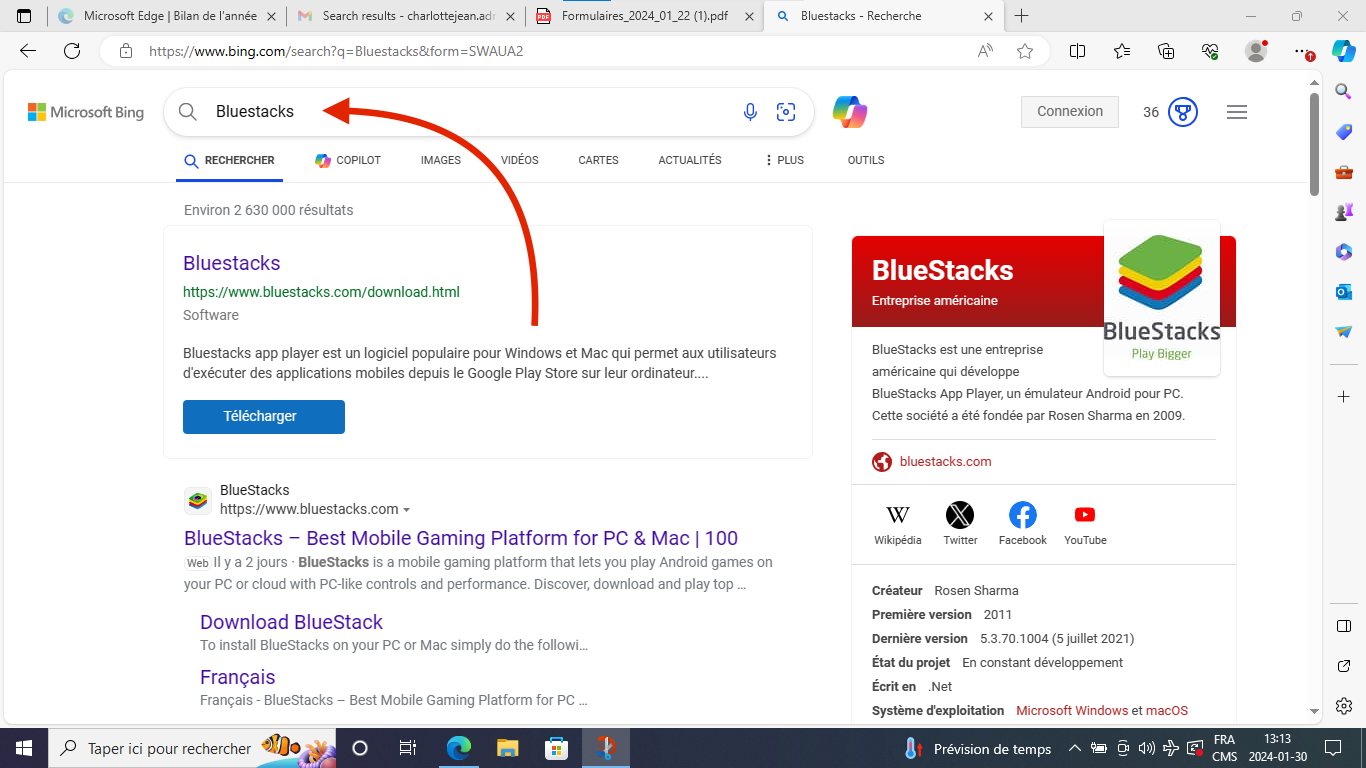The image size is (1366, 768).
Task: Click the microphone voice search icon
Action: [x=750, y=112]
